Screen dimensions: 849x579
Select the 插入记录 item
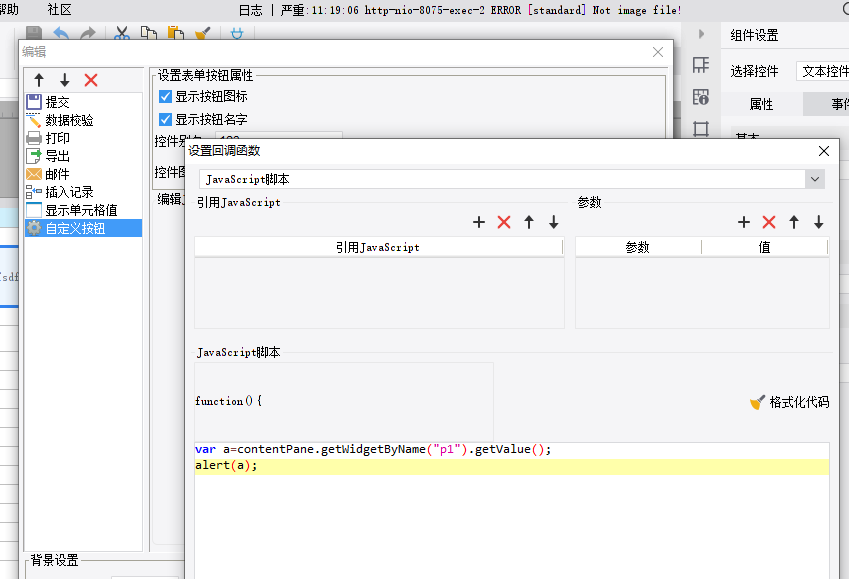[x=83, y=192]
